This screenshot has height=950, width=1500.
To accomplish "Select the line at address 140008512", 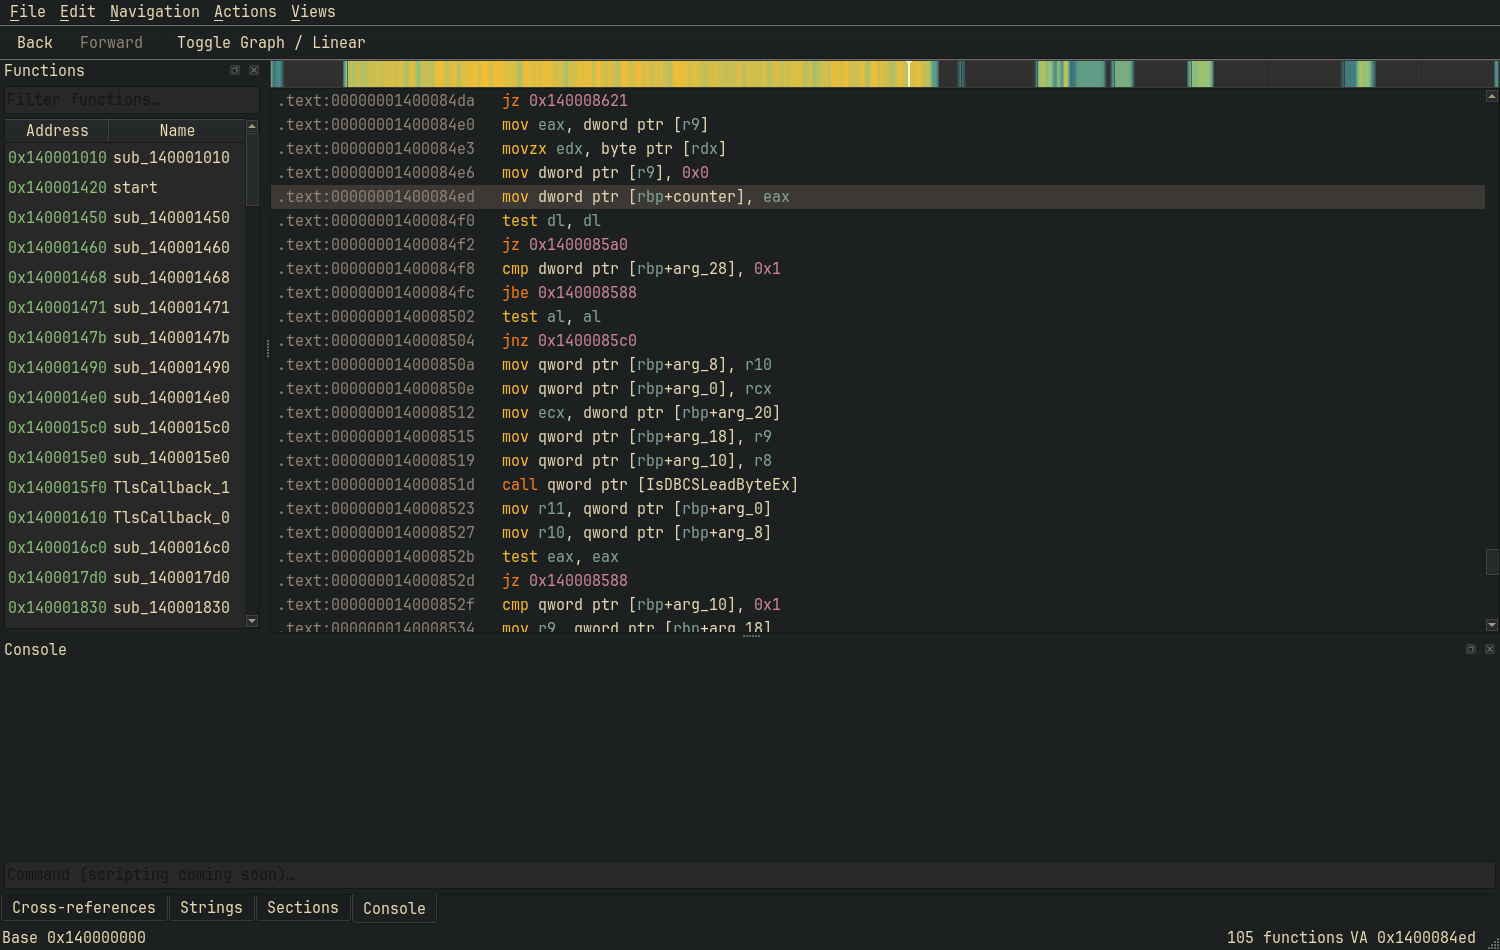I will pos(878,413).
